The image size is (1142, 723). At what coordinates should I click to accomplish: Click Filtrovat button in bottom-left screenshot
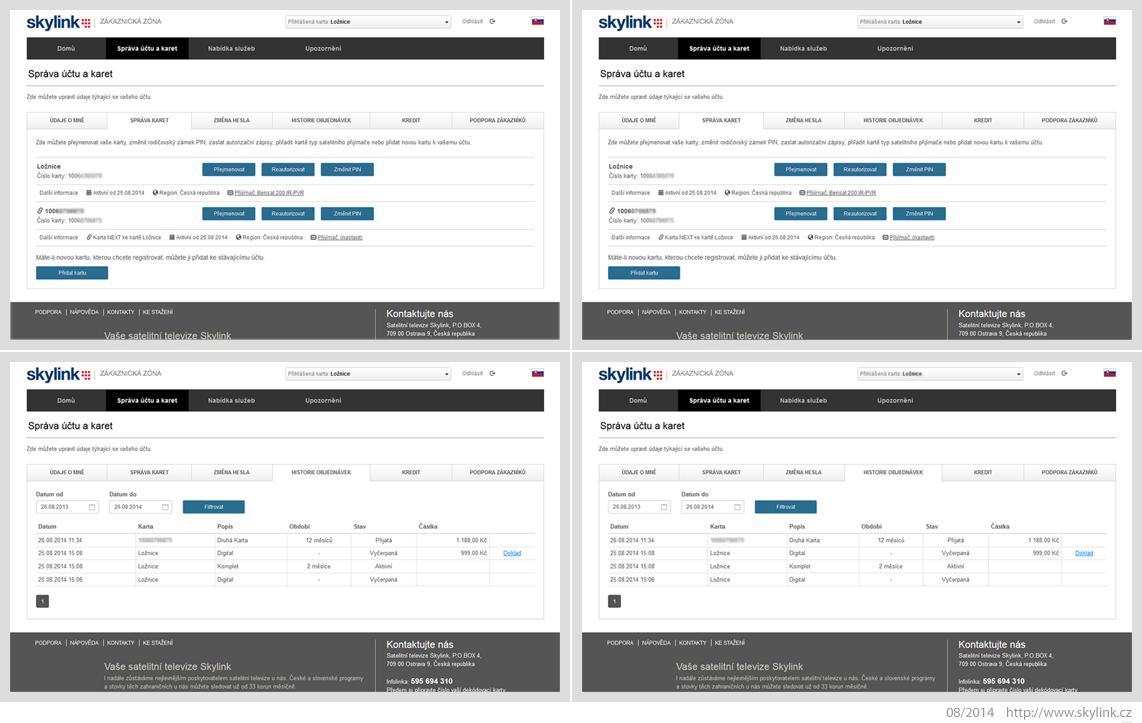pos(213,507)
